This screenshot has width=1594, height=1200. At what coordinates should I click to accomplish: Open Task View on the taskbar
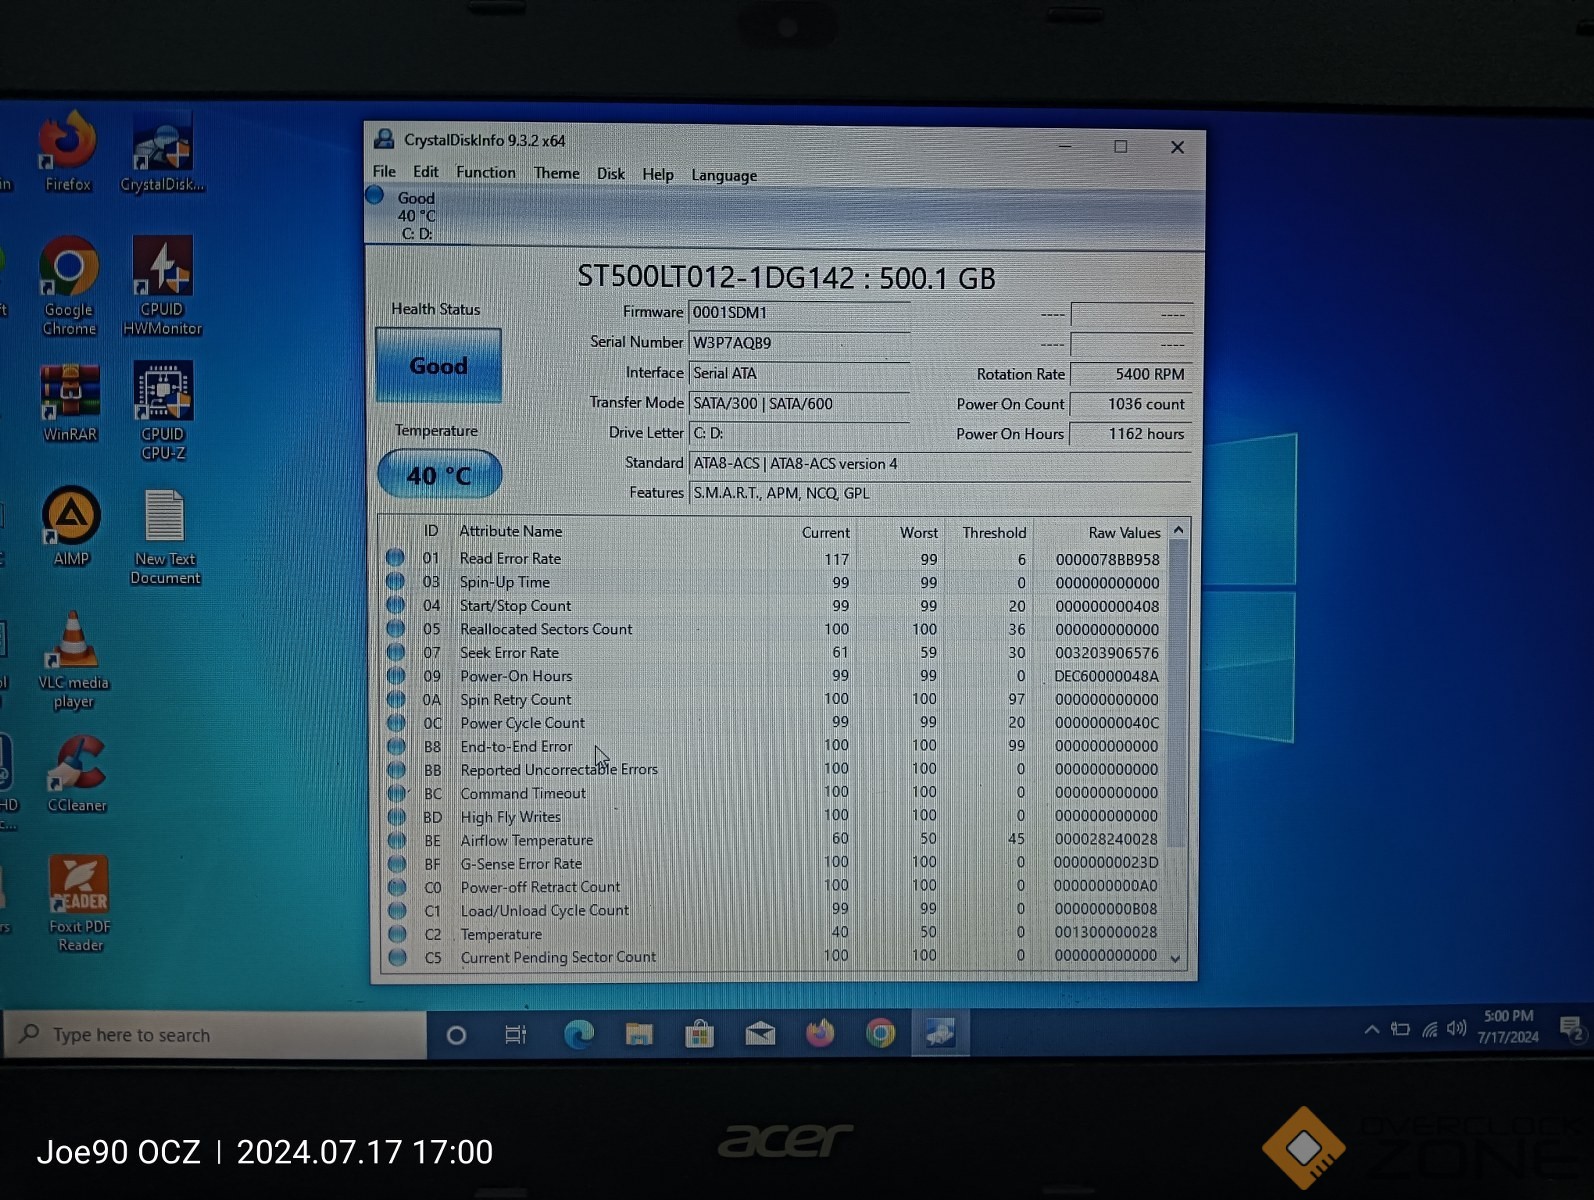click(515, 1035)
